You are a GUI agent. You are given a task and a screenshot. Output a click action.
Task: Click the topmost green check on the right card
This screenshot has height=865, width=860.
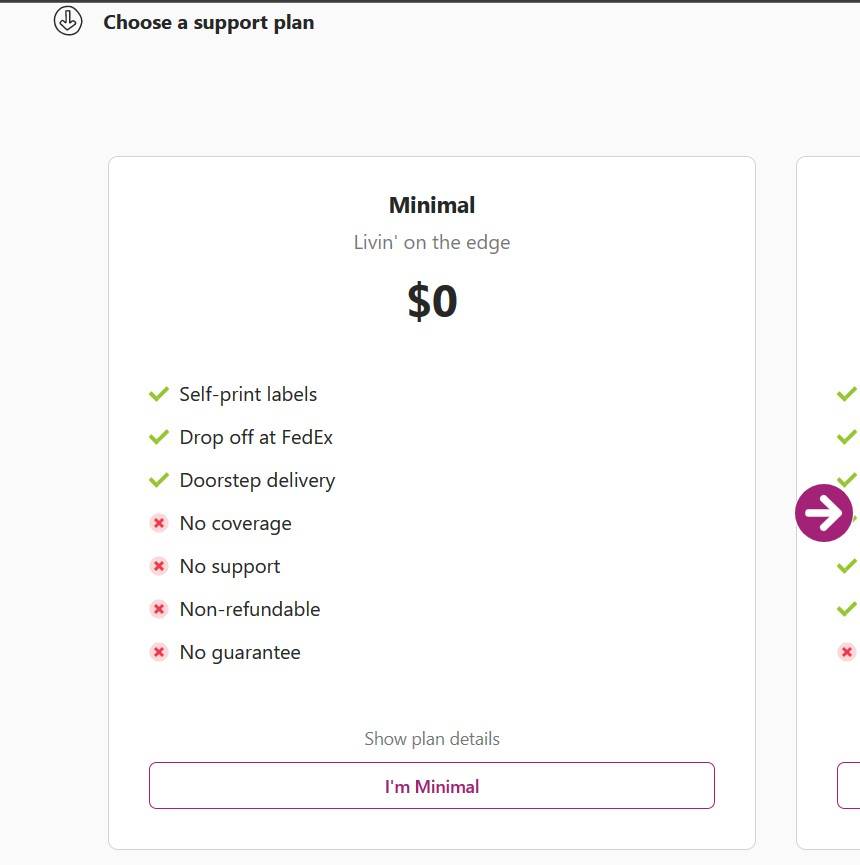847,394
